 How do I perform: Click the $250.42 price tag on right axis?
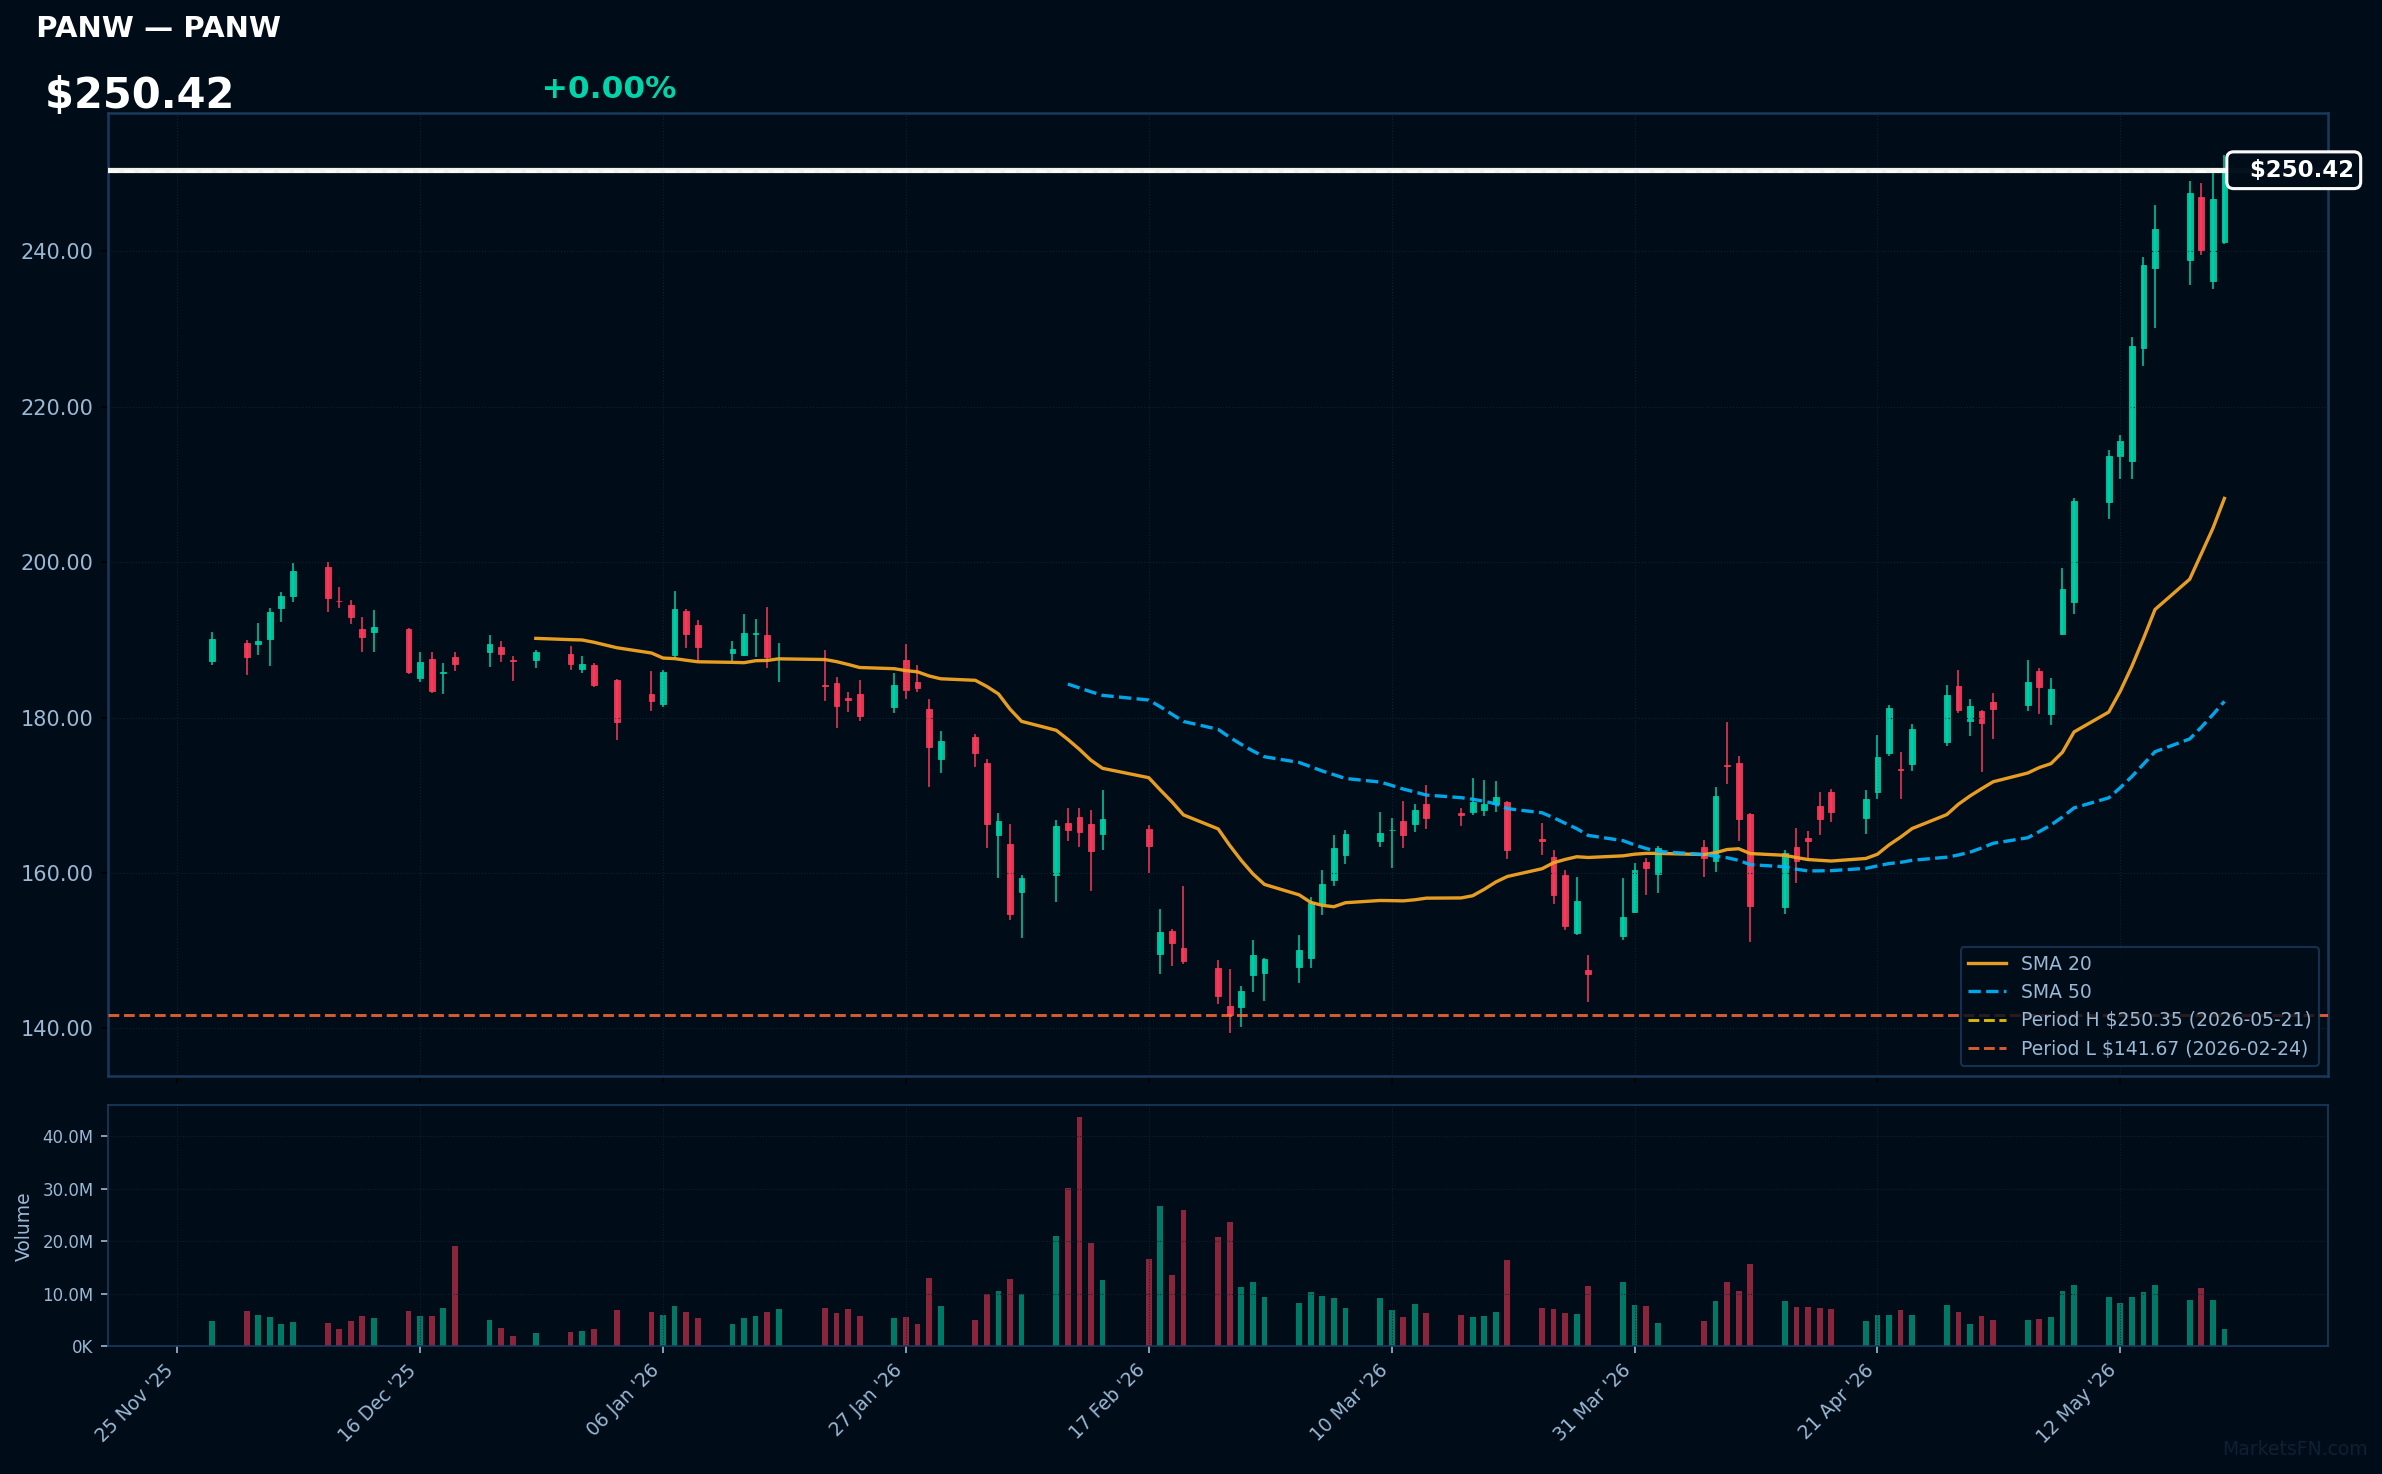(2294, 170)
